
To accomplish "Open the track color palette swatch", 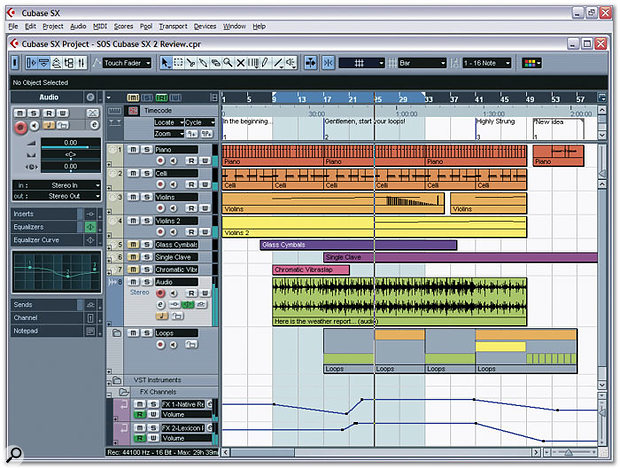I will (531, 62).
